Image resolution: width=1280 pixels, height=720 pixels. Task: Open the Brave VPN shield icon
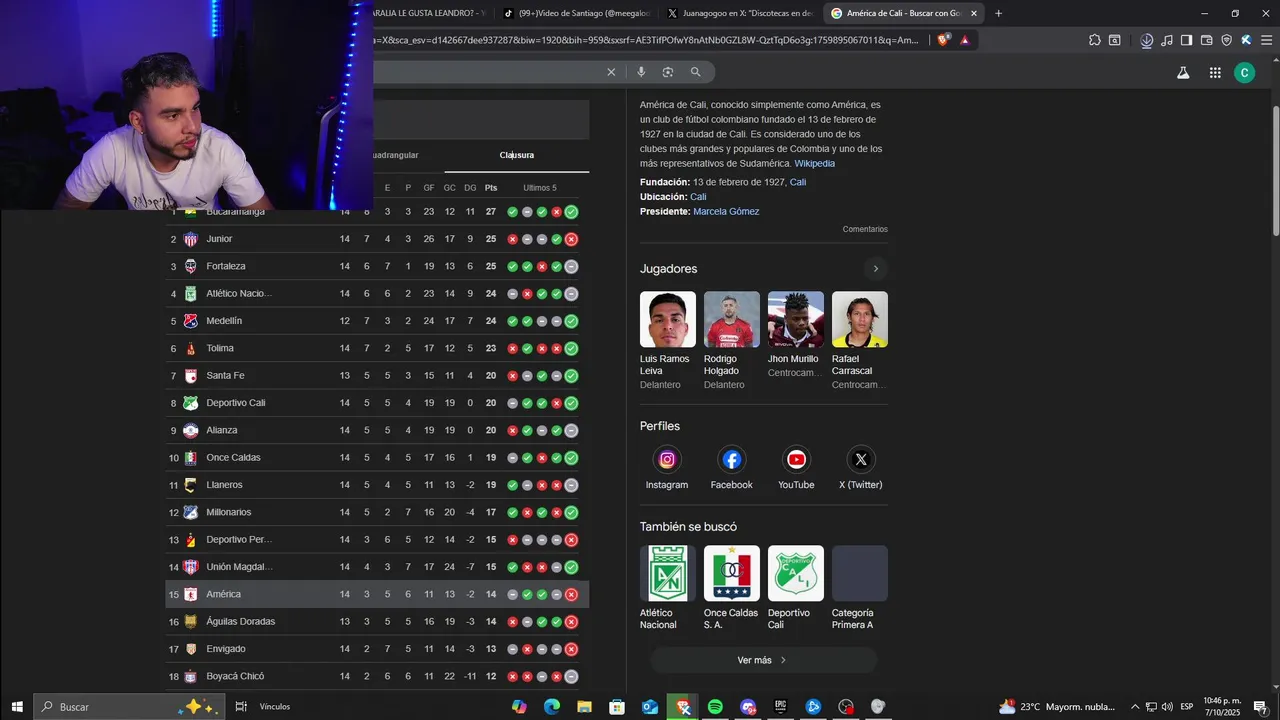tap(1226, 40)
